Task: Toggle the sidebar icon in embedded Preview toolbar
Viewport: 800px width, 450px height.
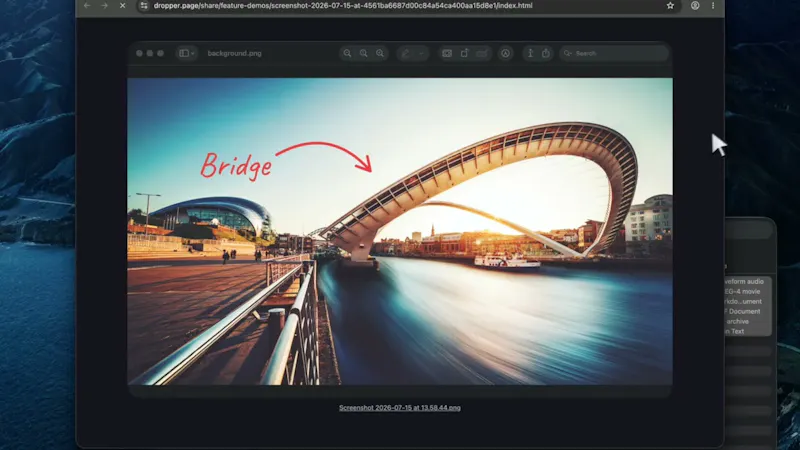Action: click(x=184, y=53)
